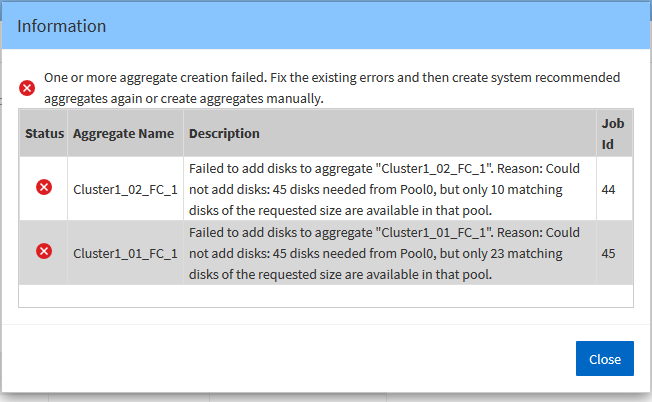Click the error status icon for Cluster1_01_FC_1

pyautogui.click(x=44, y=251)
